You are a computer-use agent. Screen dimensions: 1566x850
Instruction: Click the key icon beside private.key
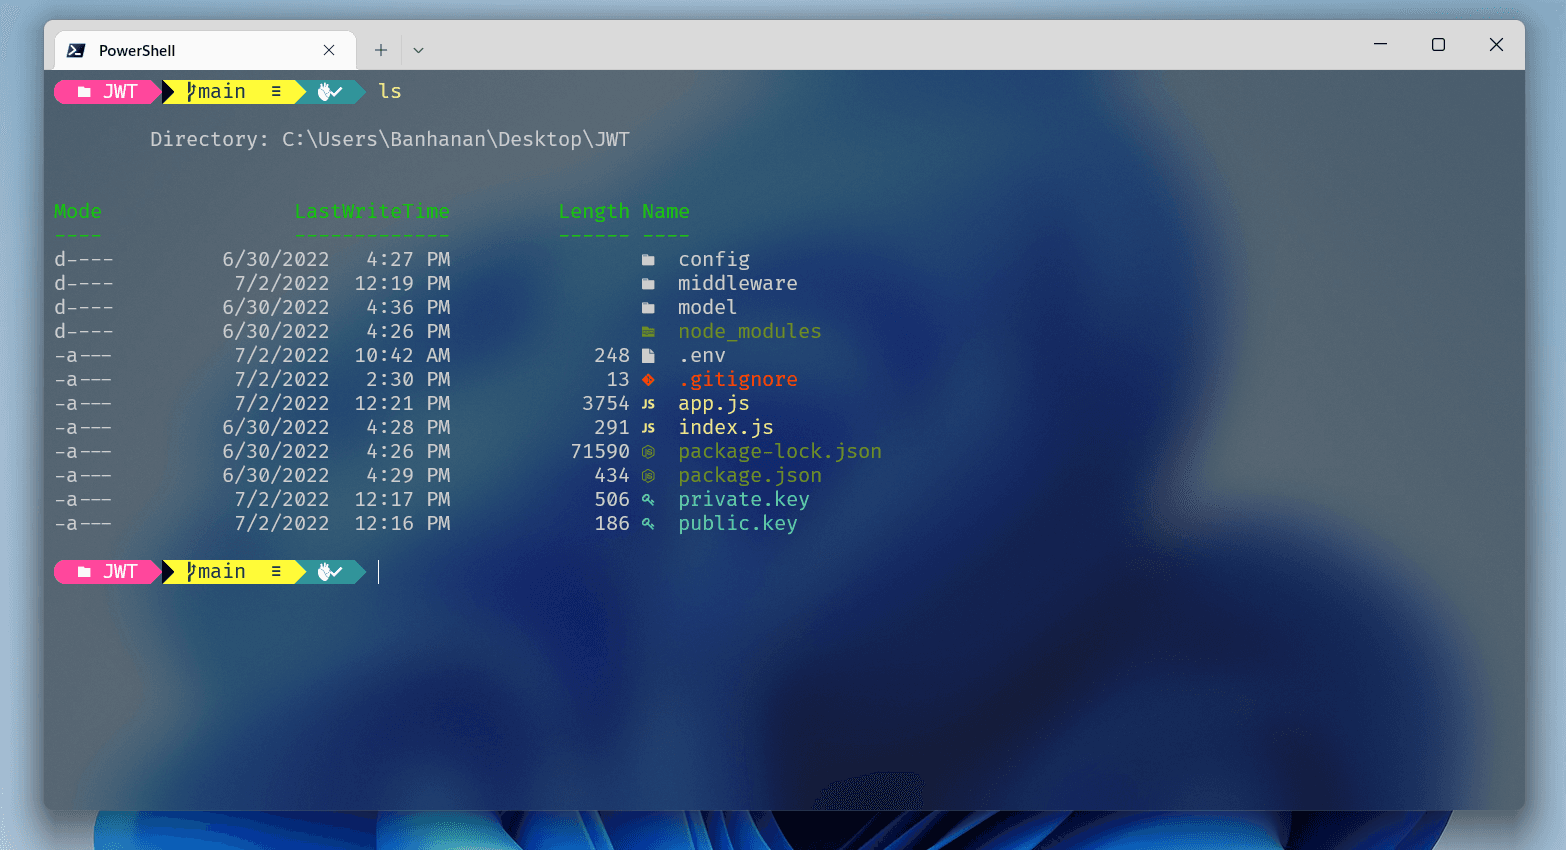click(648, 500)
